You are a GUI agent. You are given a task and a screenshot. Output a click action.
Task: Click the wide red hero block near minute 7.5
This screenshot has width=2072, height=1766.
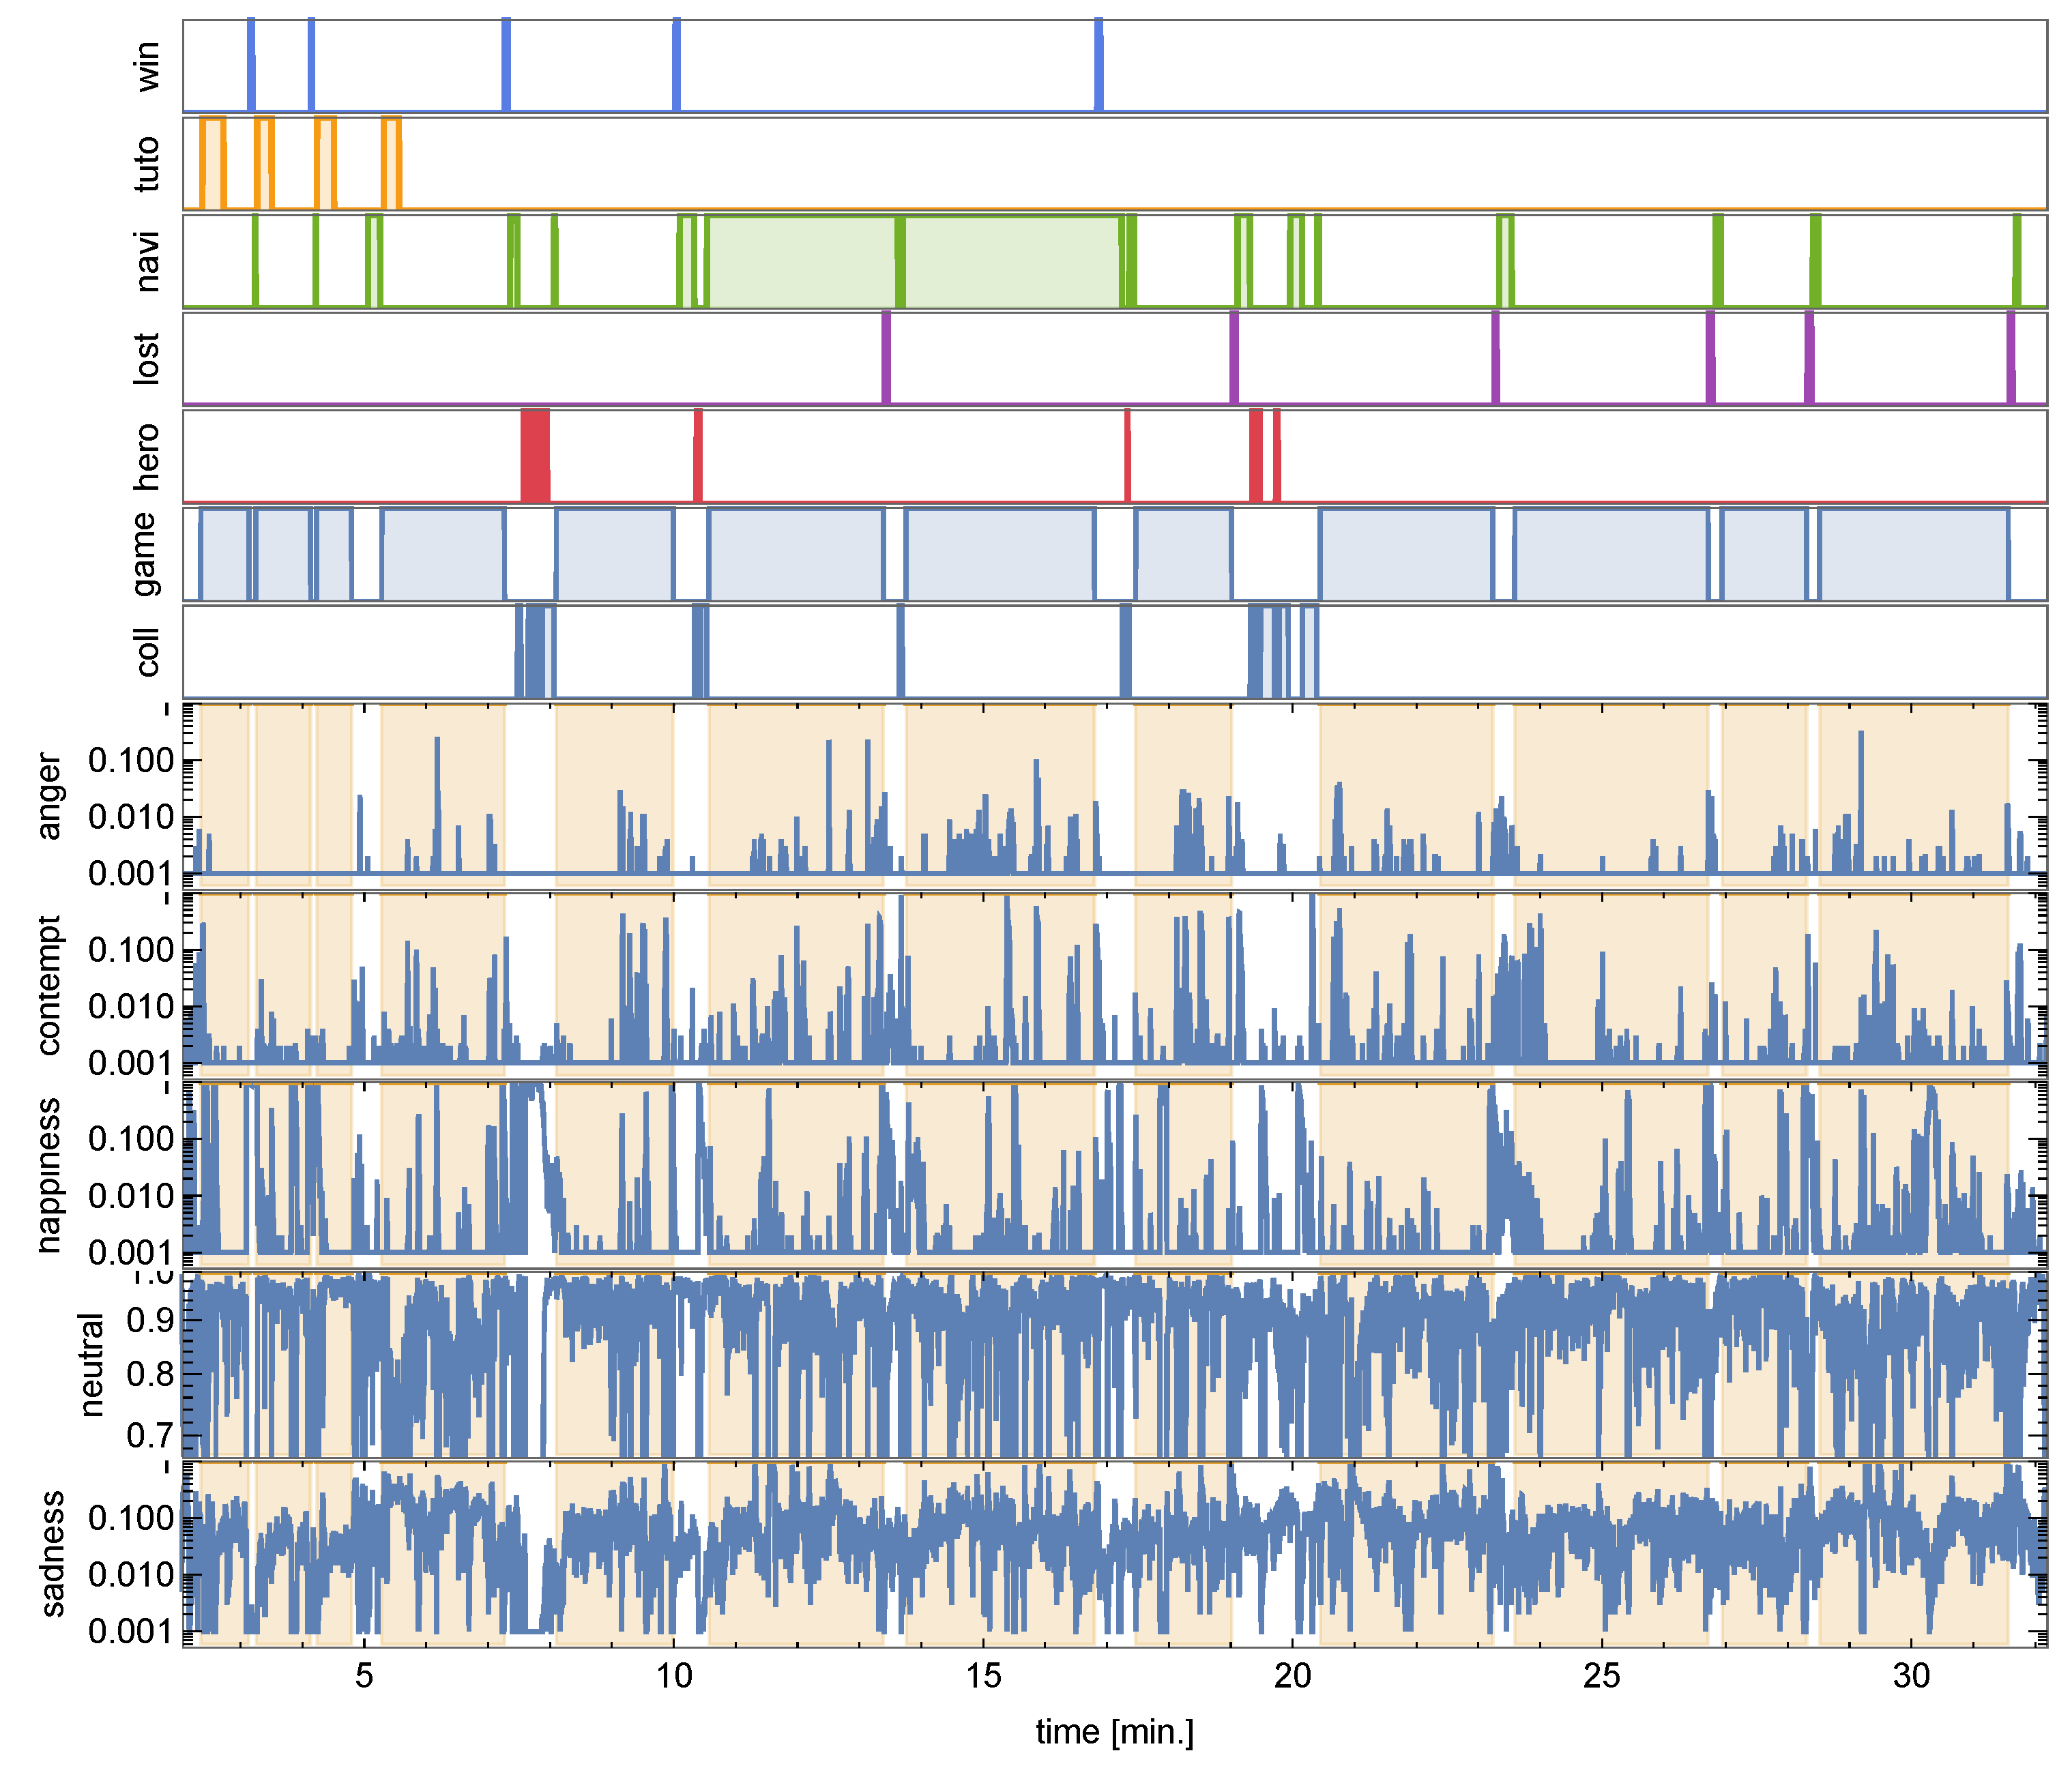(535, 455)
